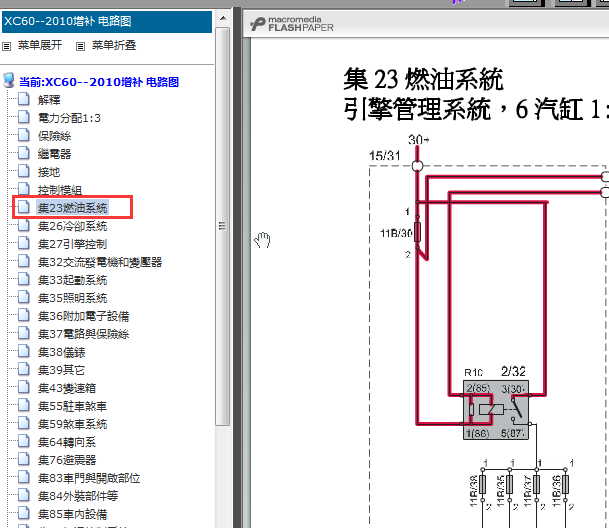This screenshot has height=528, width=609.
Task: Click page icon next to 電力分配1:3
Action: 24,117
